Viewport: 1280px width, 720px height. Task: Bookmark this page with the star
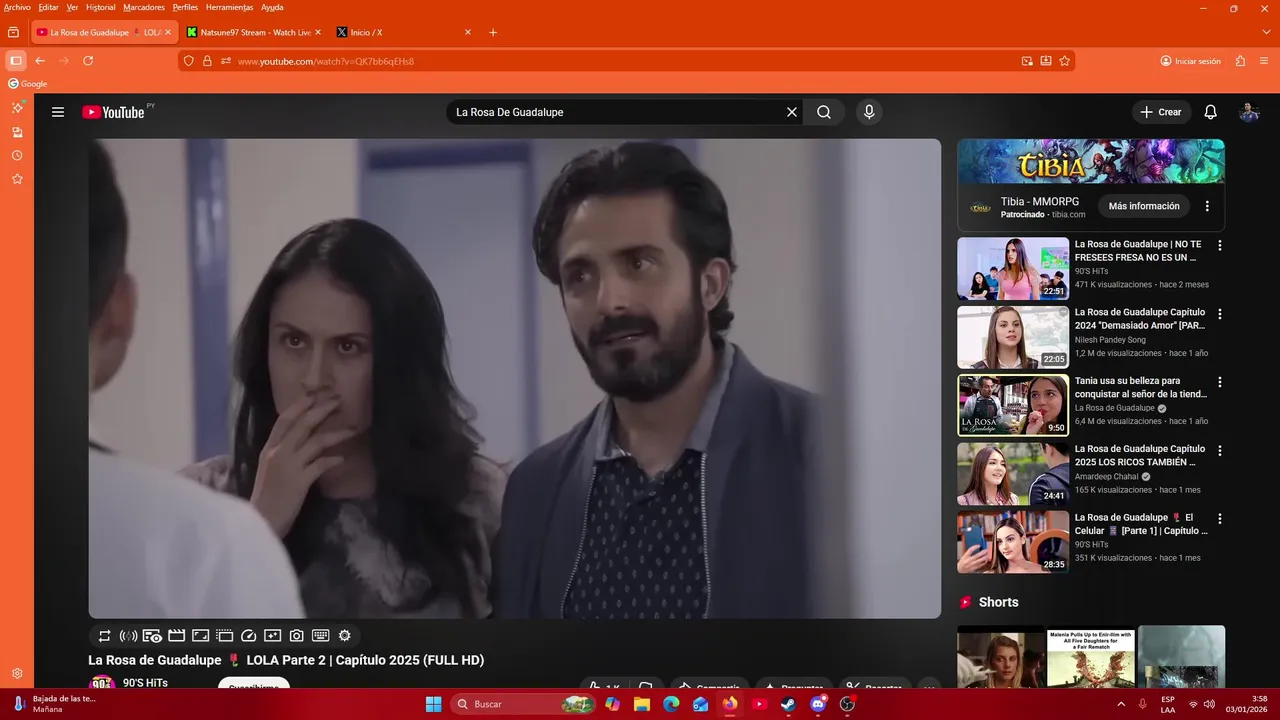(x=1065, y=61)
